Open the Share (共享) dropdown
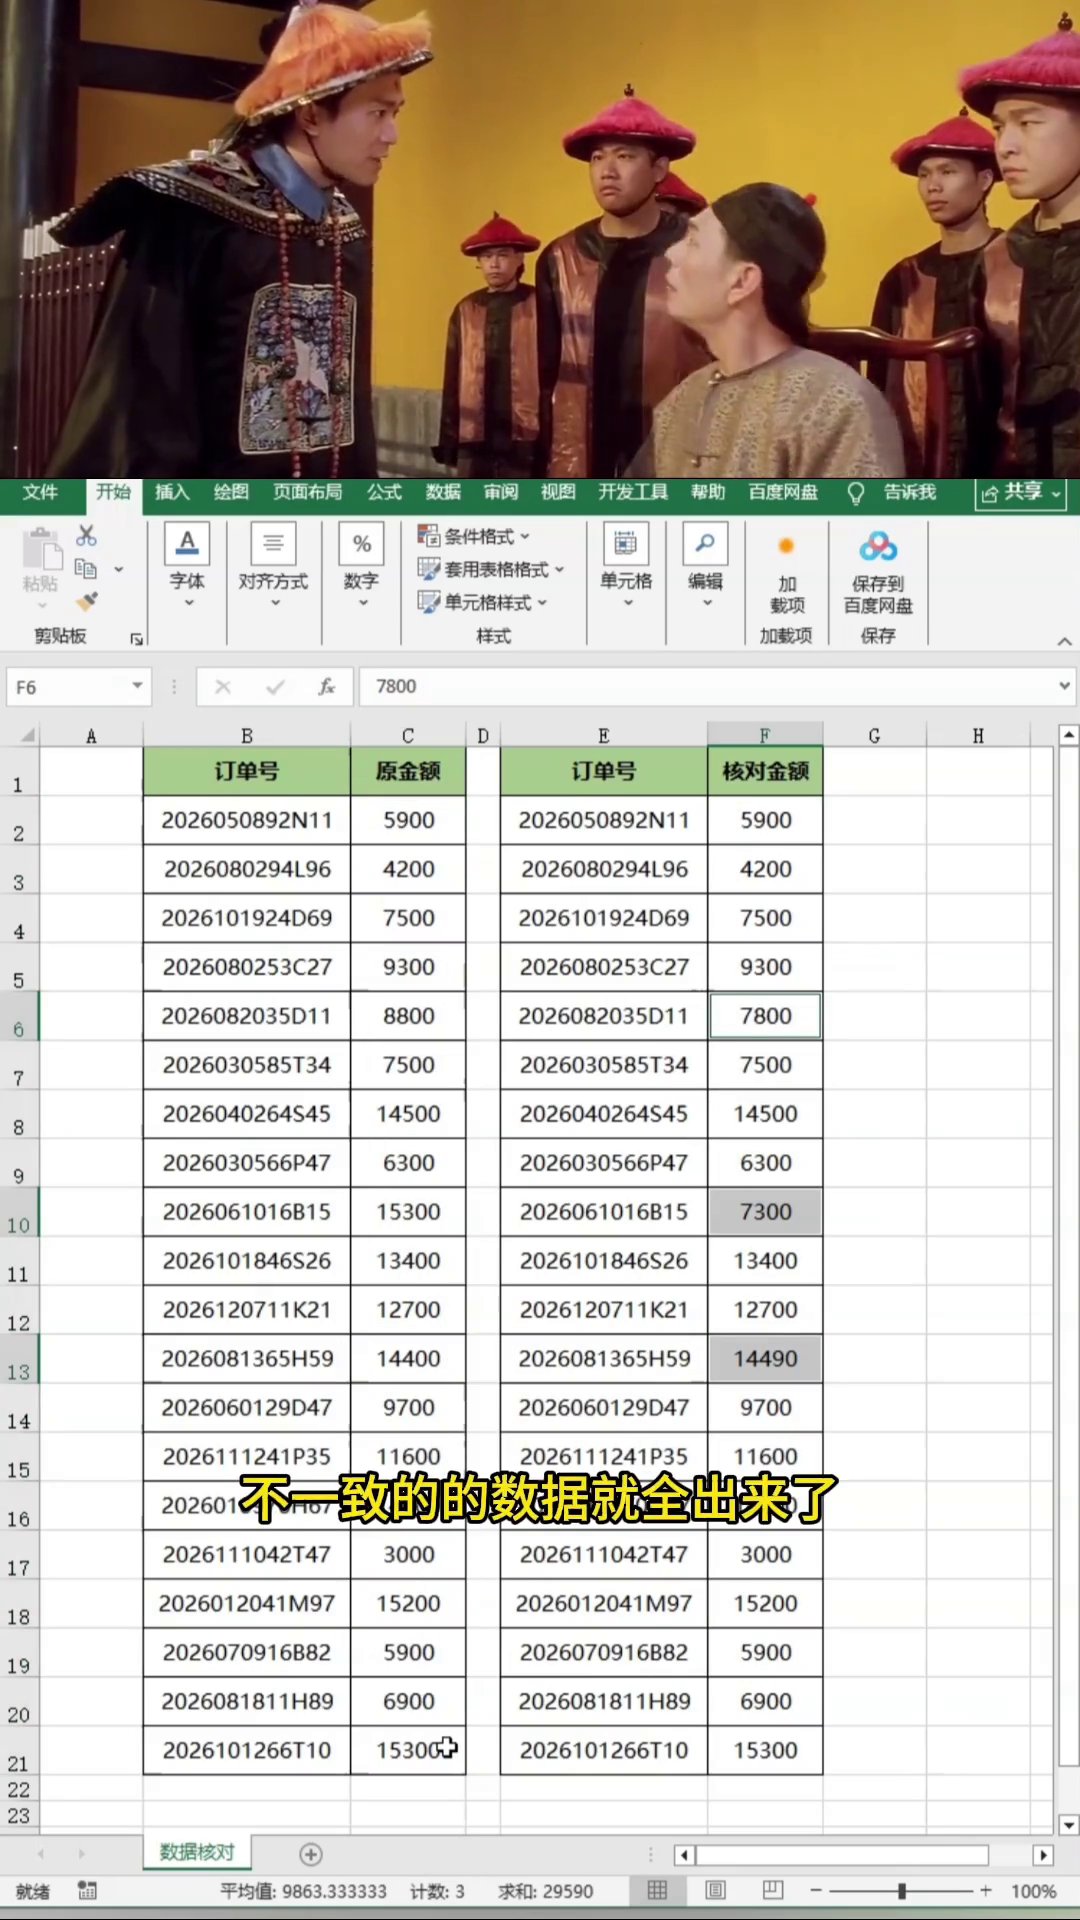The image size is (1080, 1920). coord(1020,492)
